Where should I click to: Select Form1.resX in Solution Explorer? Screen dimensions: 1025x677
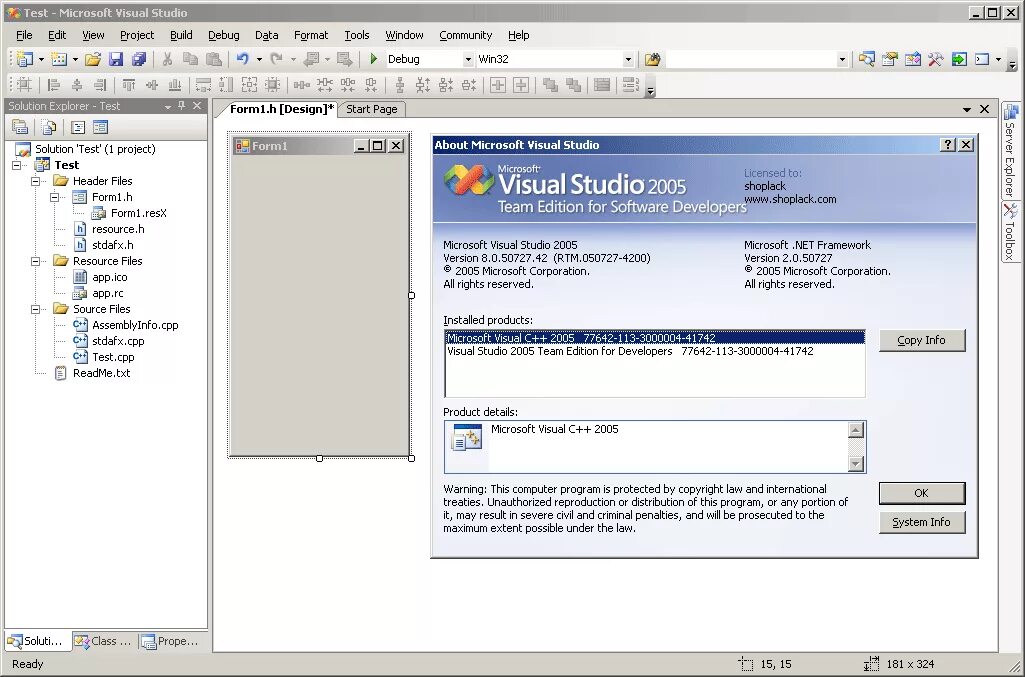(139, 213)
